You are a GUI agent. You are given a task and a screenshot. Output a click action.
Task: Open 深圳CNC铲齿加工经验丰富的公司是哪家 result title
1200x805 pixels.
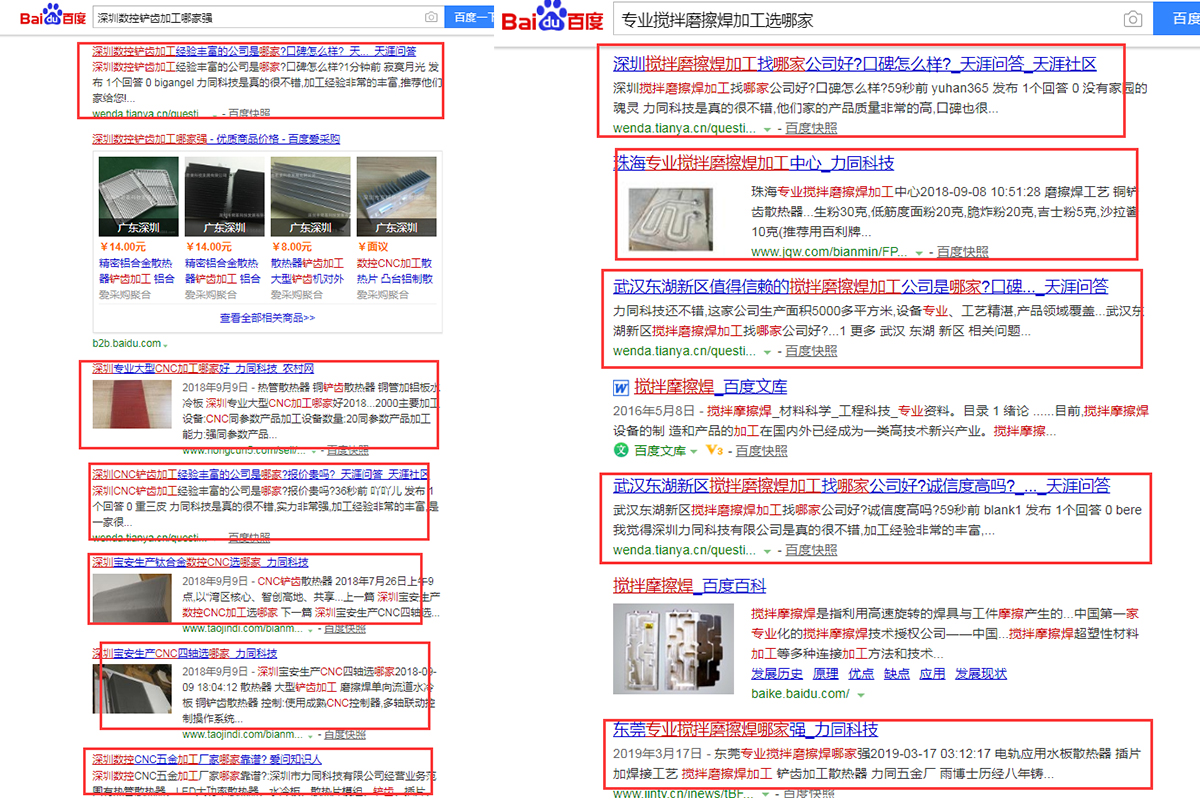(x=261, y=474)
